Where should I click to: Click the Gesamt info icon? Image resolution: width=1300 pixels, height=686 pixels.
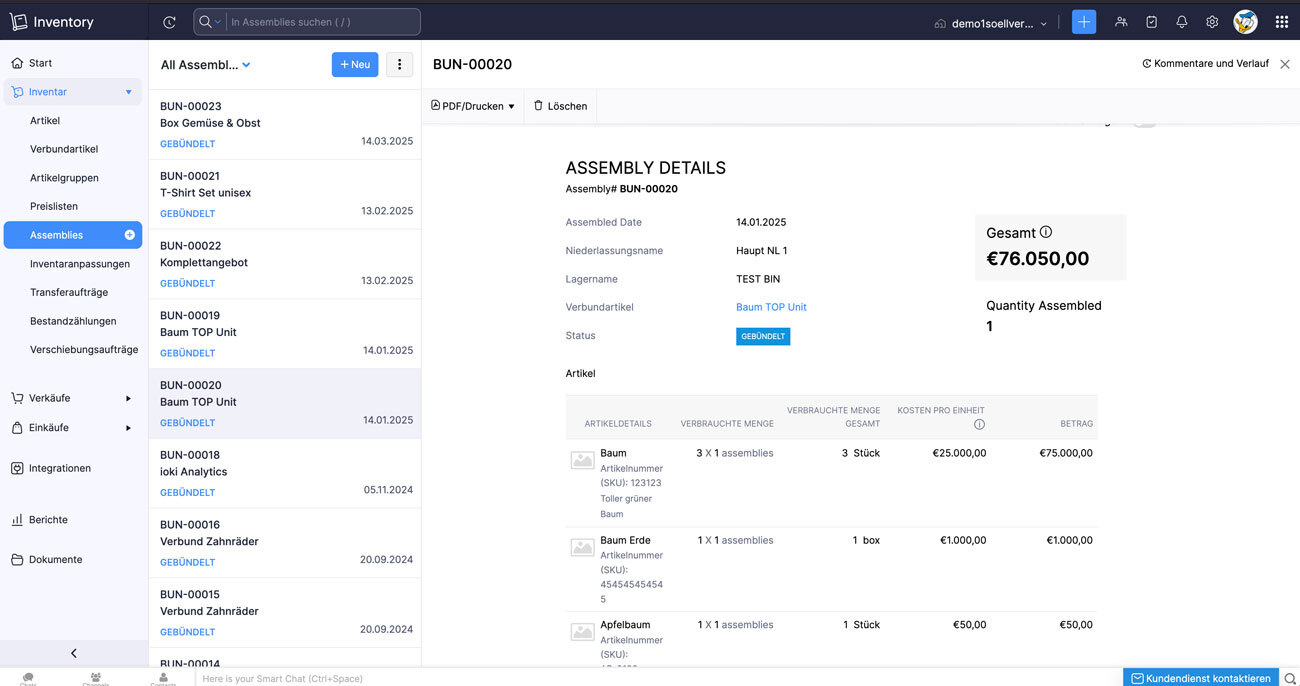click(1046, 232)
